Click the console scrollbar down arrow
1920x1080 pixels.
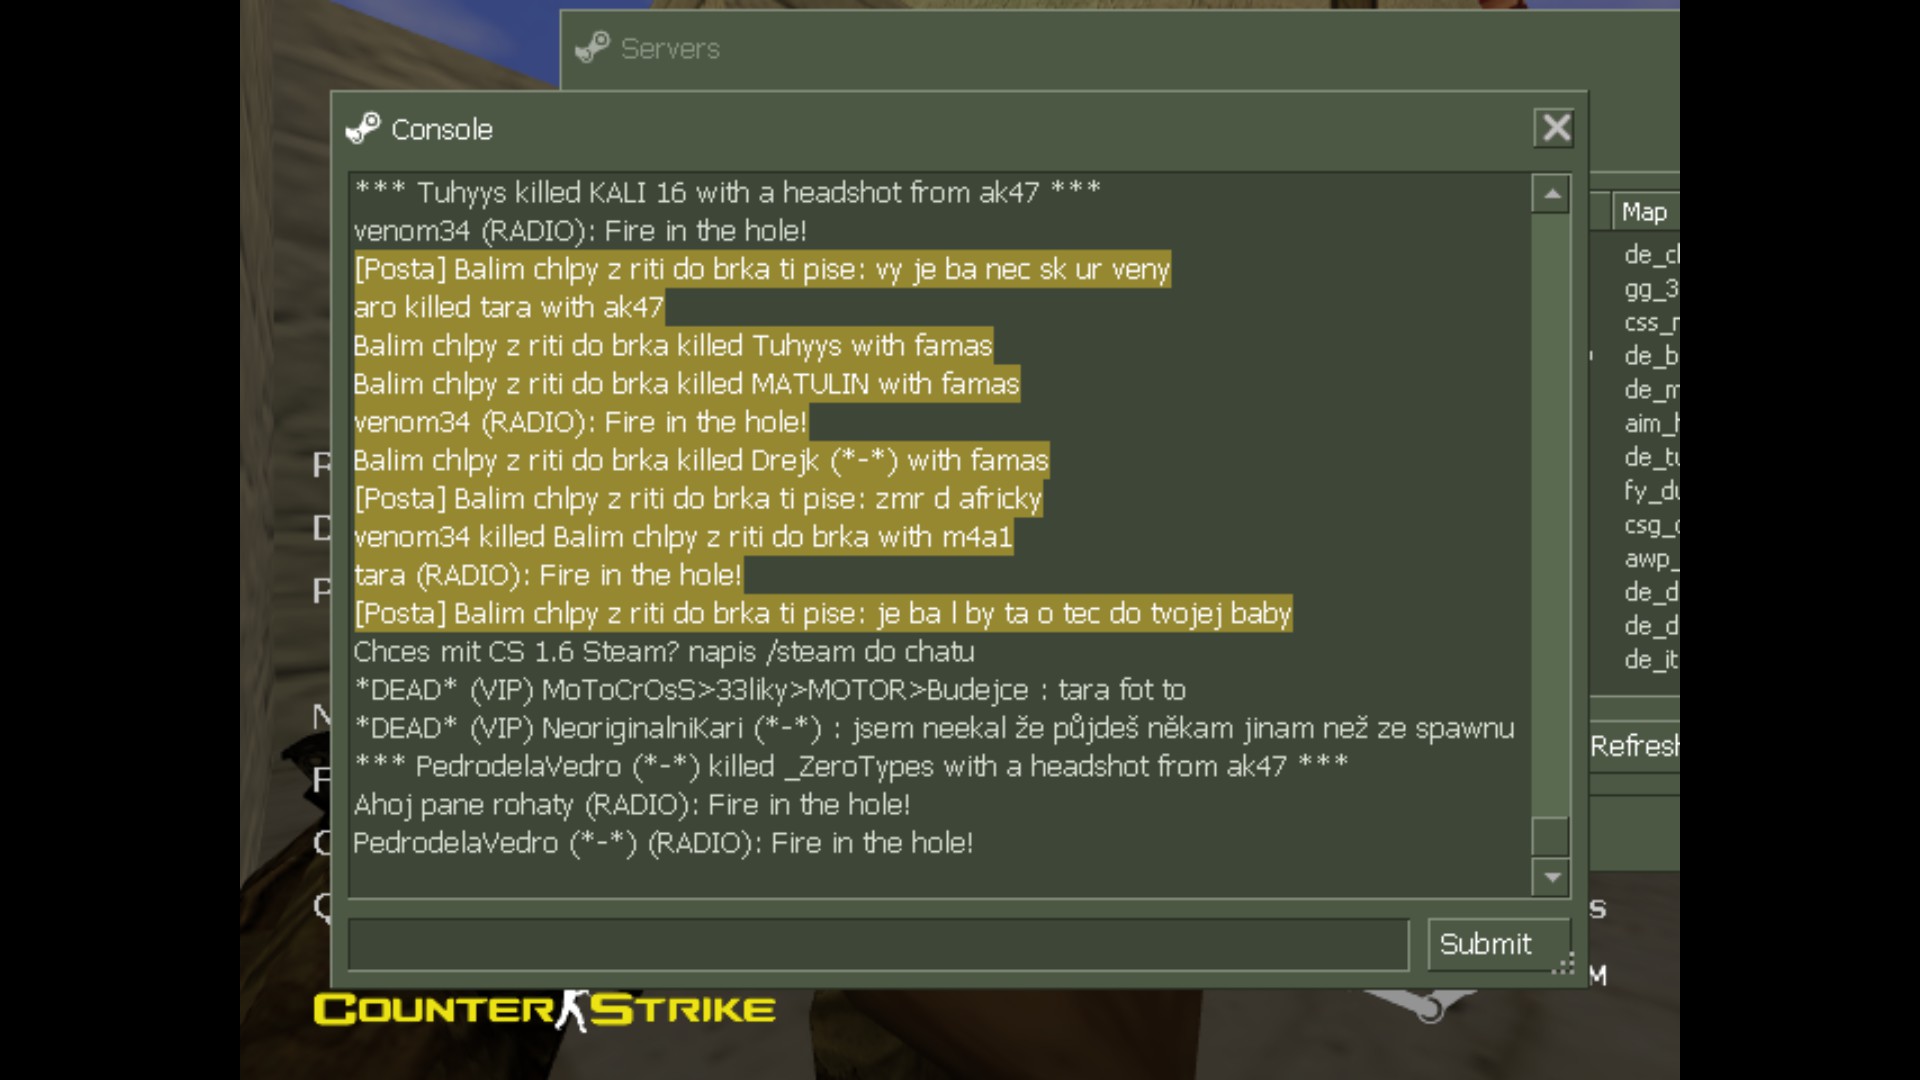1551,877
